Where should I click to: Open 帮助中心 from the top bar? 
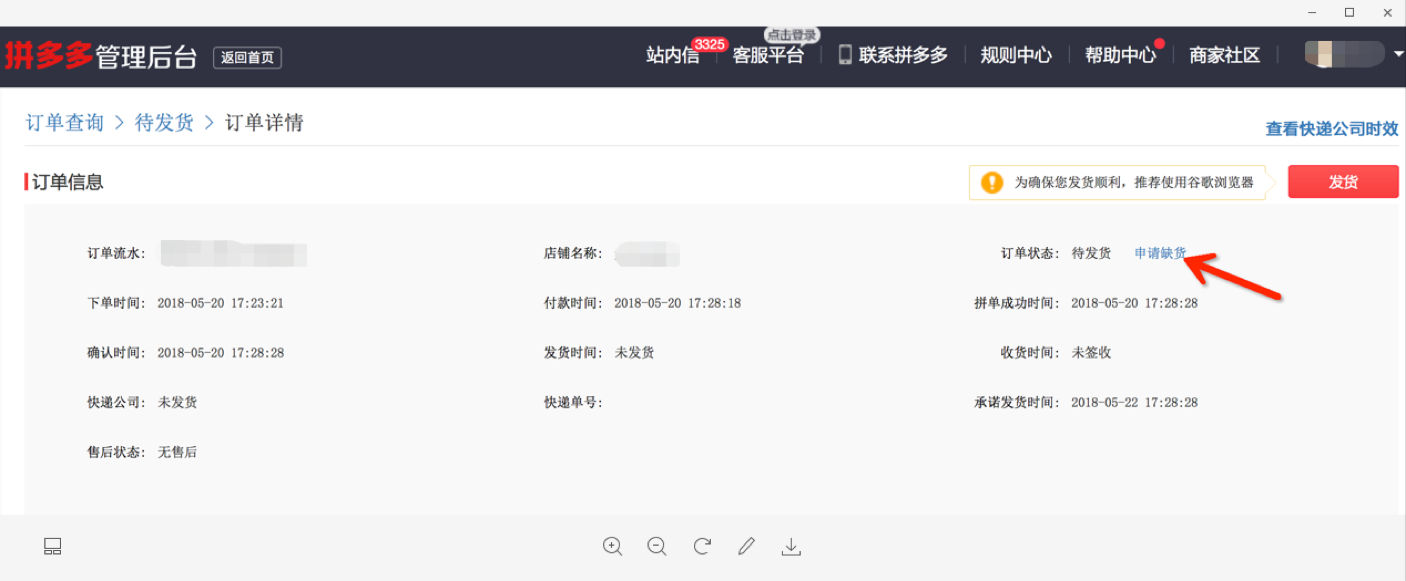pos(1120,56)
